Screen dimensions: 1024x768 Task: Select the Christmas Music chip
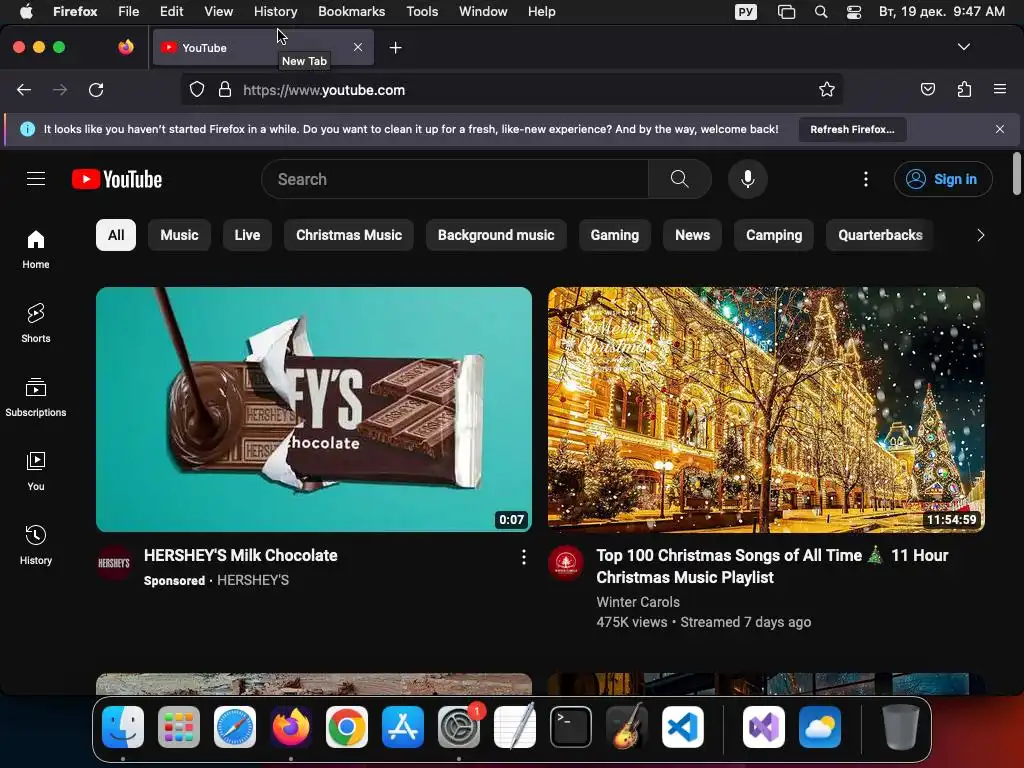pos(349,235)
